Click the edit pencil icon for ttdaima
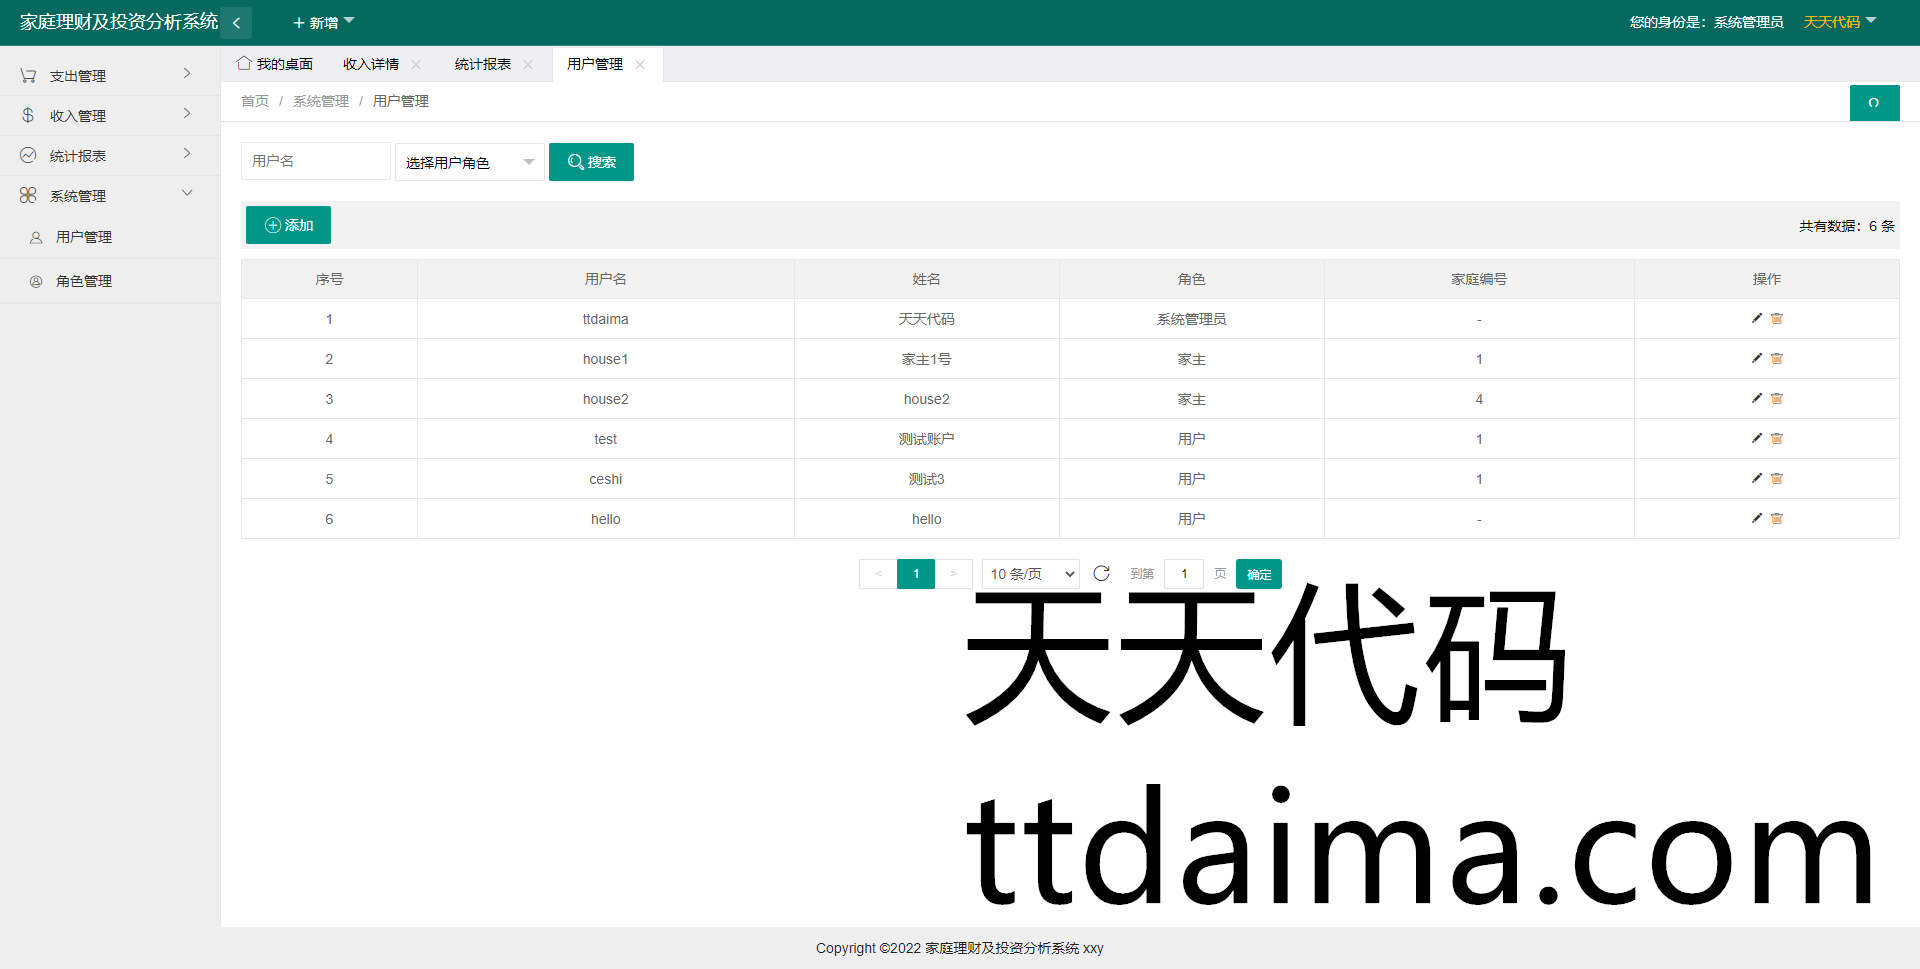 tap(1756, 318)
